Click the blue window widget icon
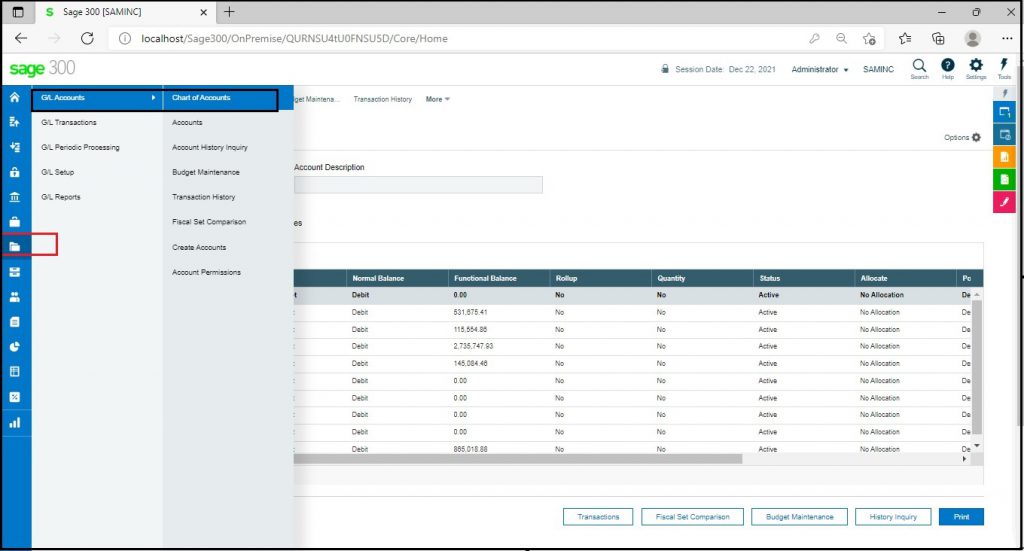 1004,112
